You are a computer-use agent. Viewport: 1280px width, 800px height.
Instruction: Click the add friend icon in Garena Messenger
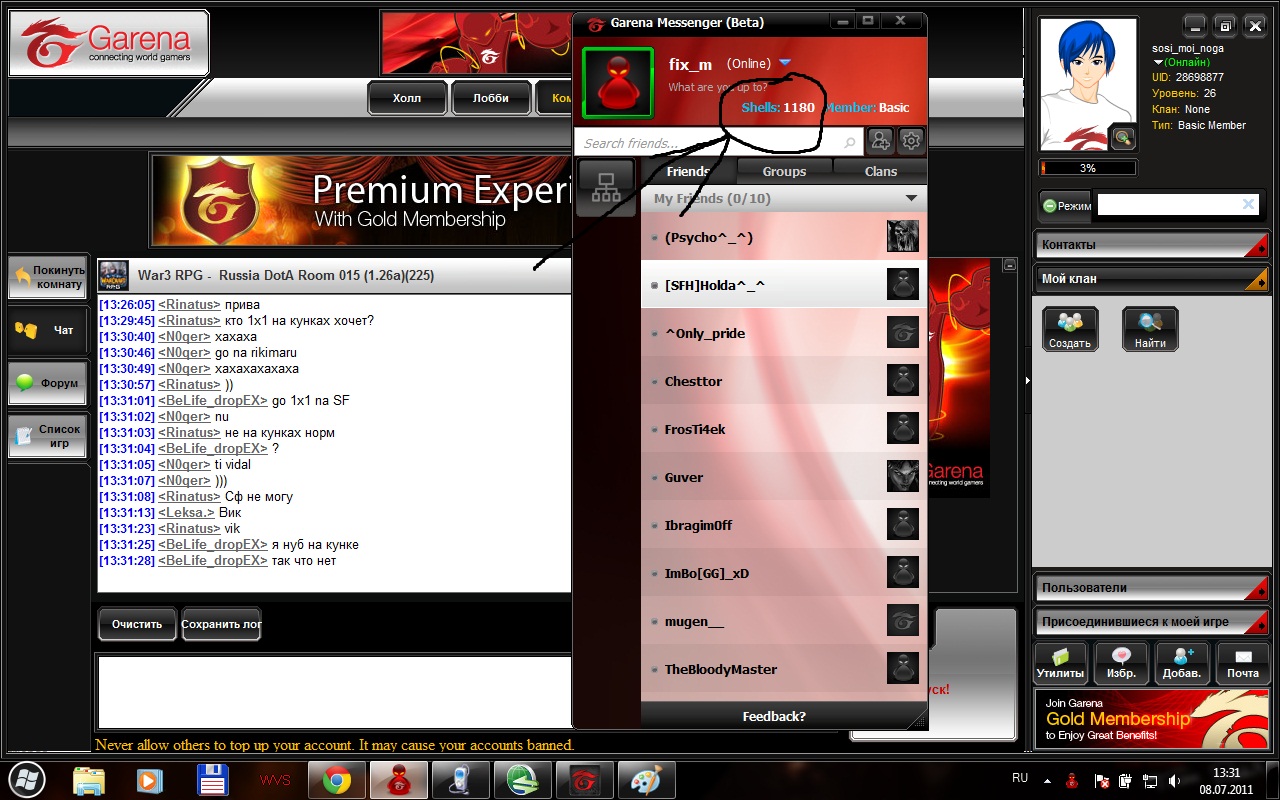[x=880, y=141]
